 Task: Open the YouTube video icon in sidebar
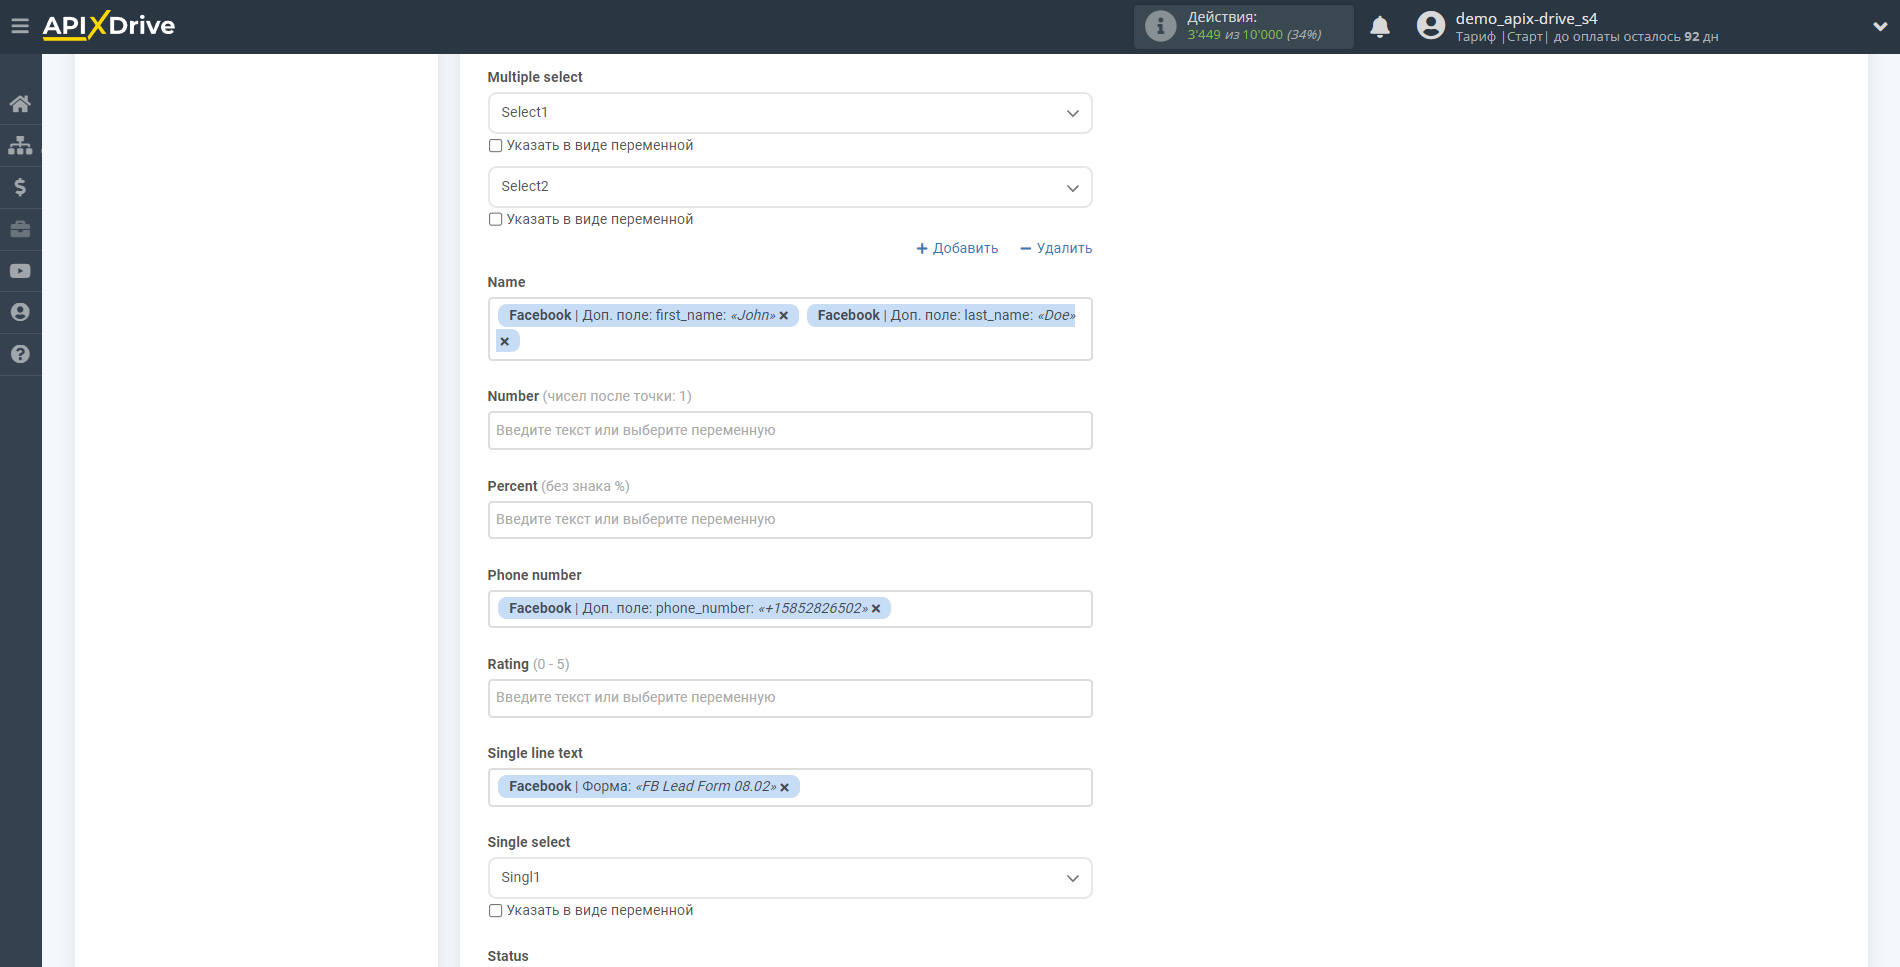[x=20, y=271]
